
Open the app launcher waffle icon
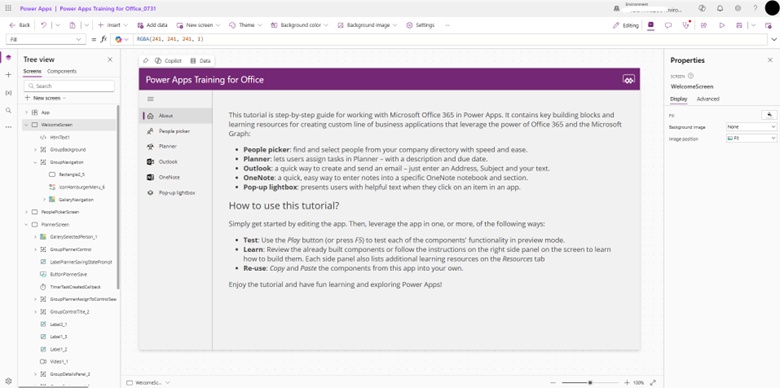coord(8,8)
